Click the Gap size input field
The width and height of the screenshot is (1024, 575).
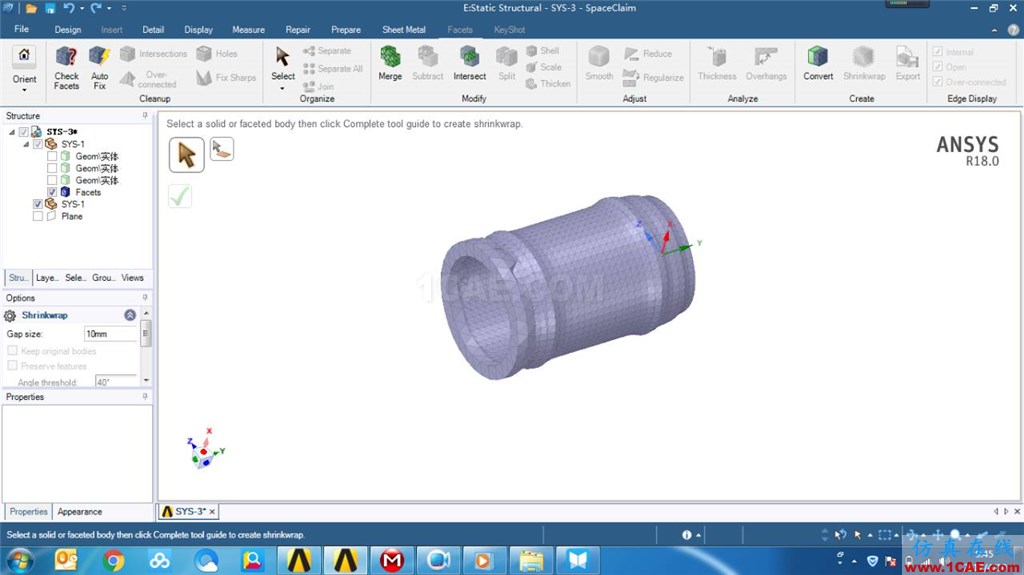110,334
